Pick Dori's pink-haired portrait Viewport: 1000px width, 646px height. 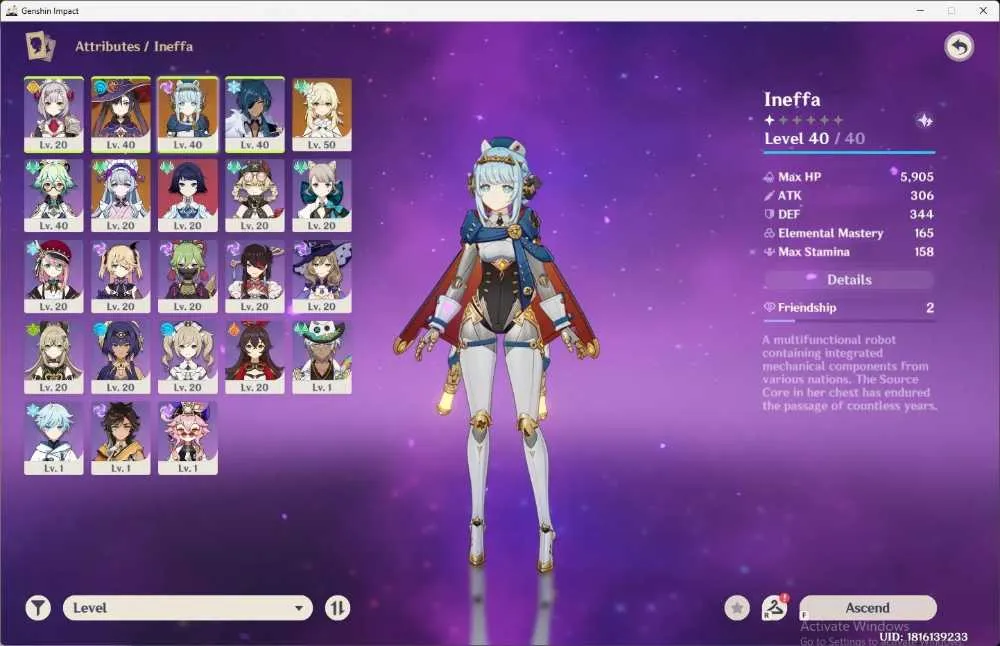(188, 438)
